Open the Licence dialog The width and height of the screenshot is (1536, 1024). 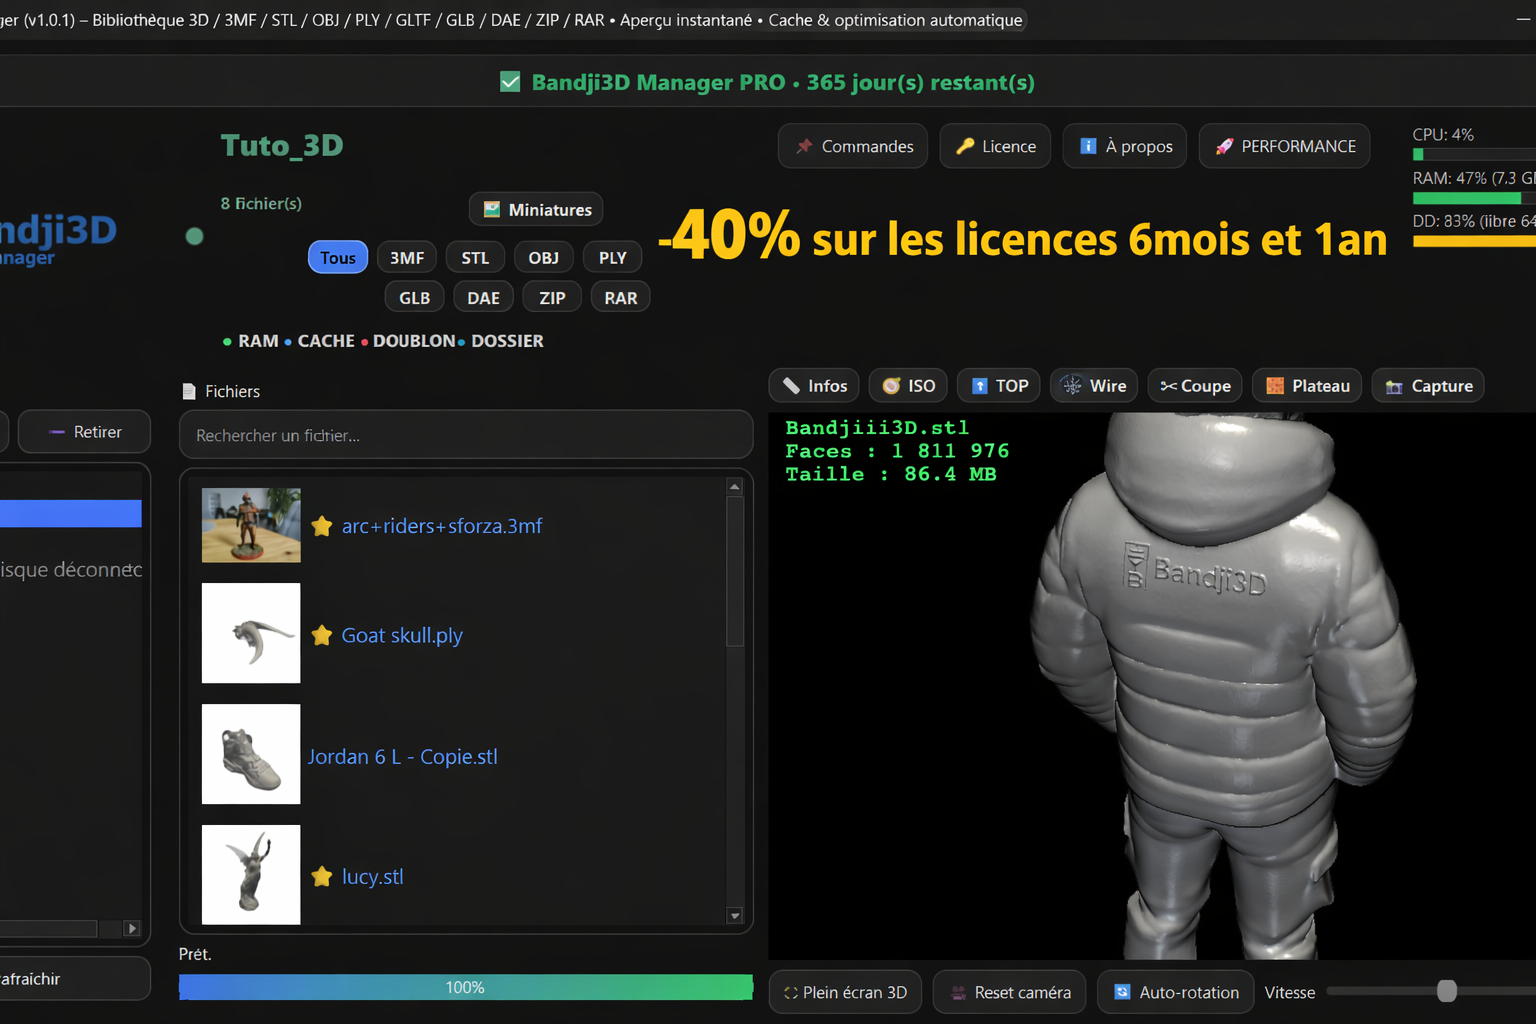(995, 146)
